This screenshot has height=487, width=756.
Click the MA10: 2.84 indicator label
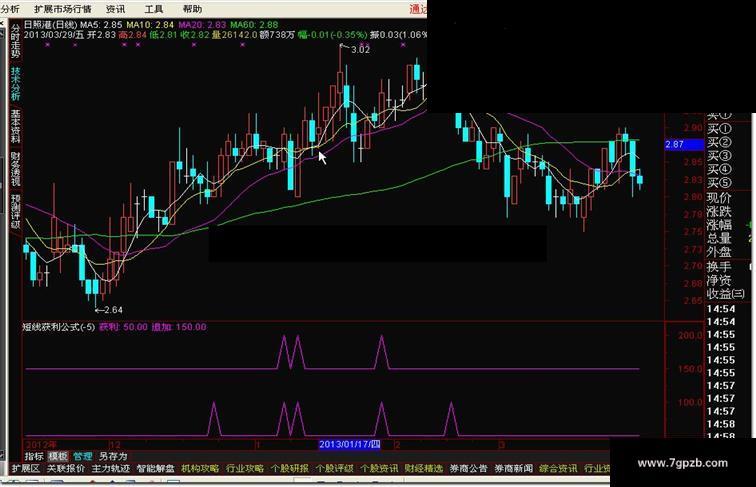(150, 25)
